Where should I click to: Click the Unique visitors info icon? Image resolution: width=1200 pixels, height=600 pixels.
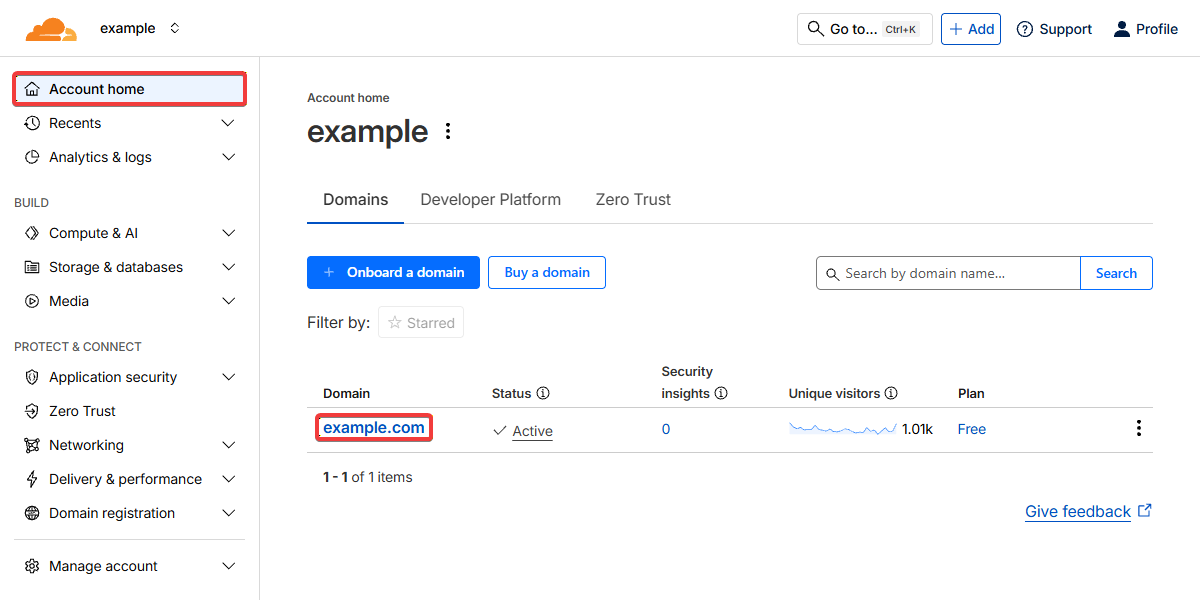[x=891, y=394]
